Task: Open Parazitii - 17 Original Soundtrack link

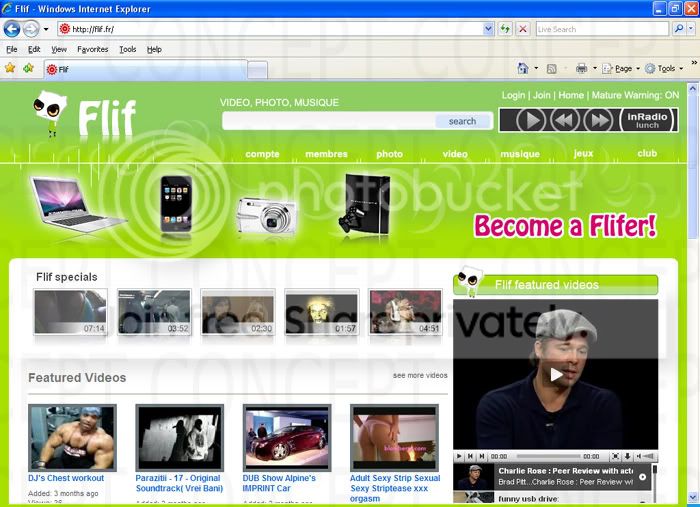Action: pyautogui.click(x=179, y=483)
